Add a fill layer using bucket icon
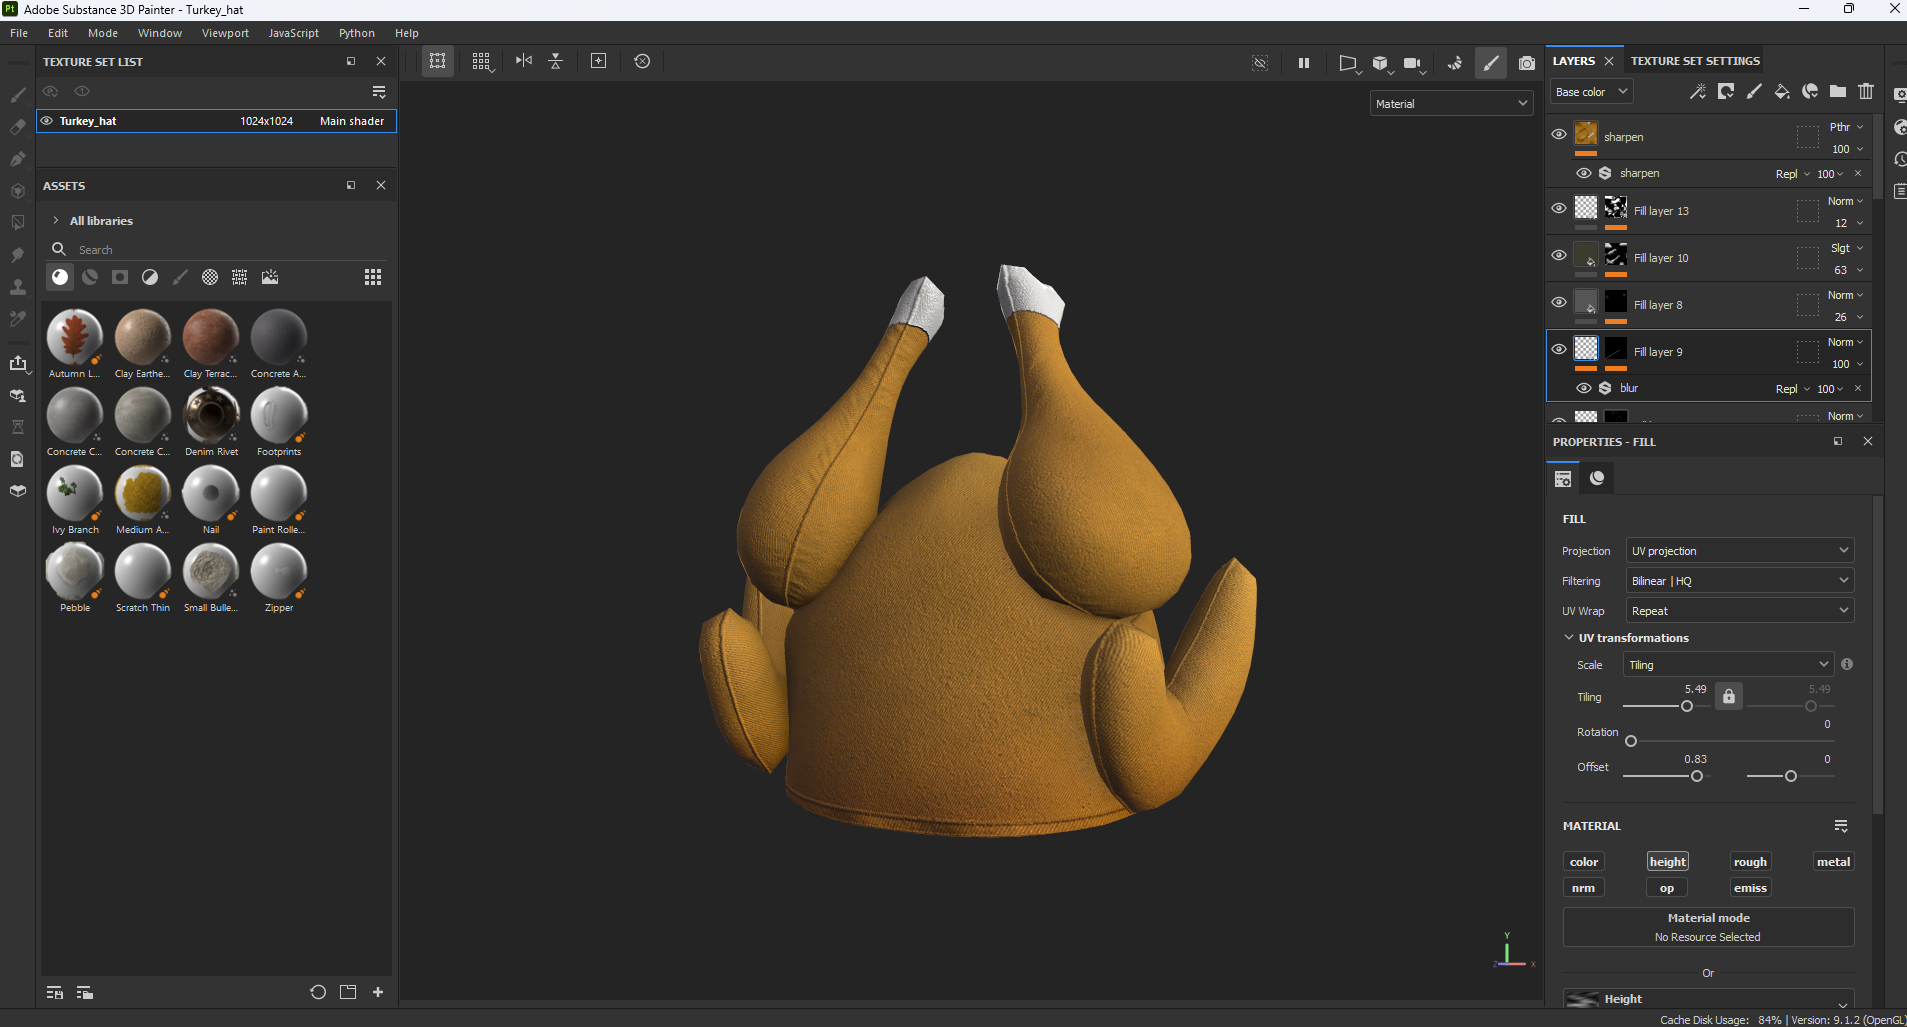 [1782, 92]
